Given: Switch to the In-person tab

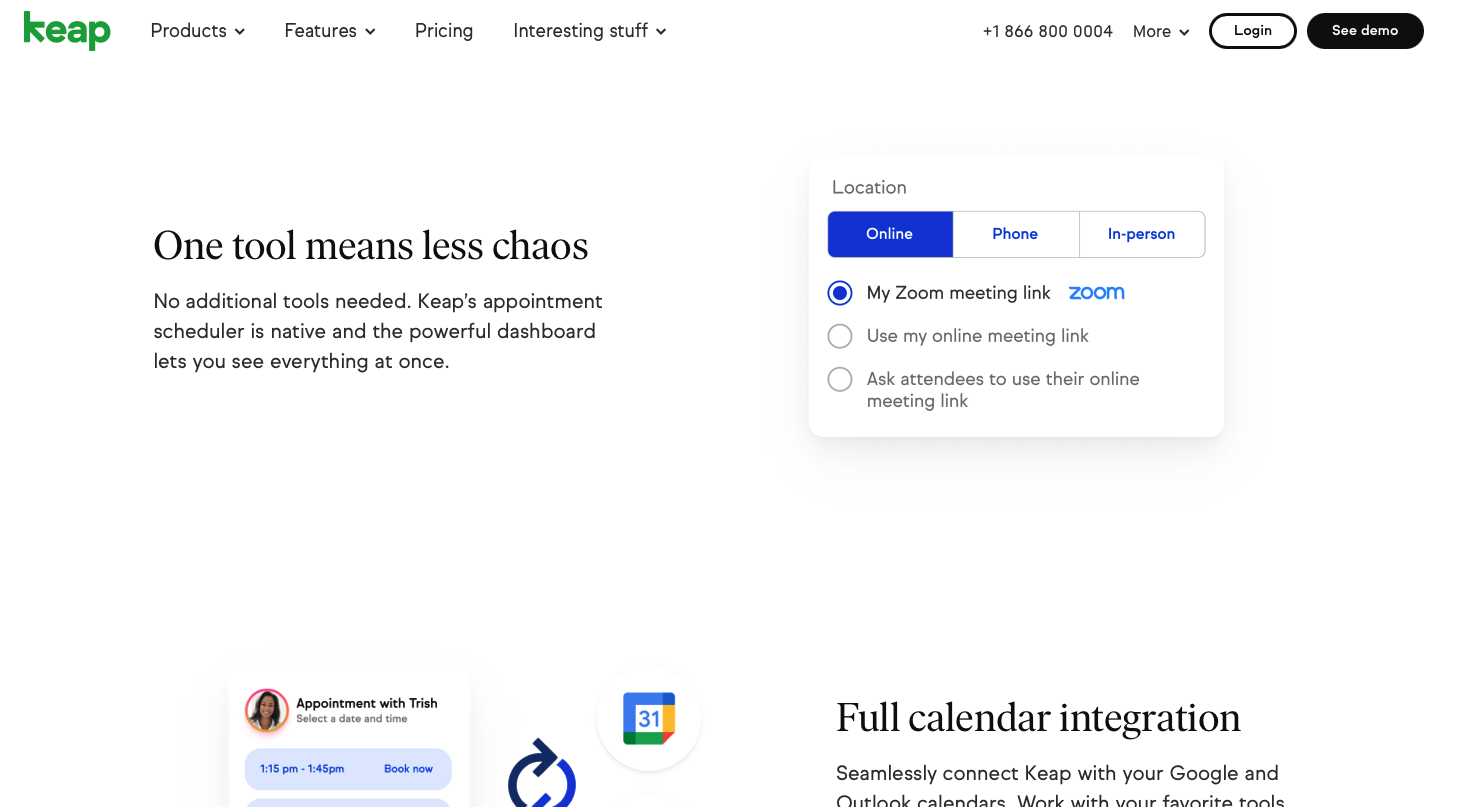Looking at the screenshot, I should click(1141, 234).
